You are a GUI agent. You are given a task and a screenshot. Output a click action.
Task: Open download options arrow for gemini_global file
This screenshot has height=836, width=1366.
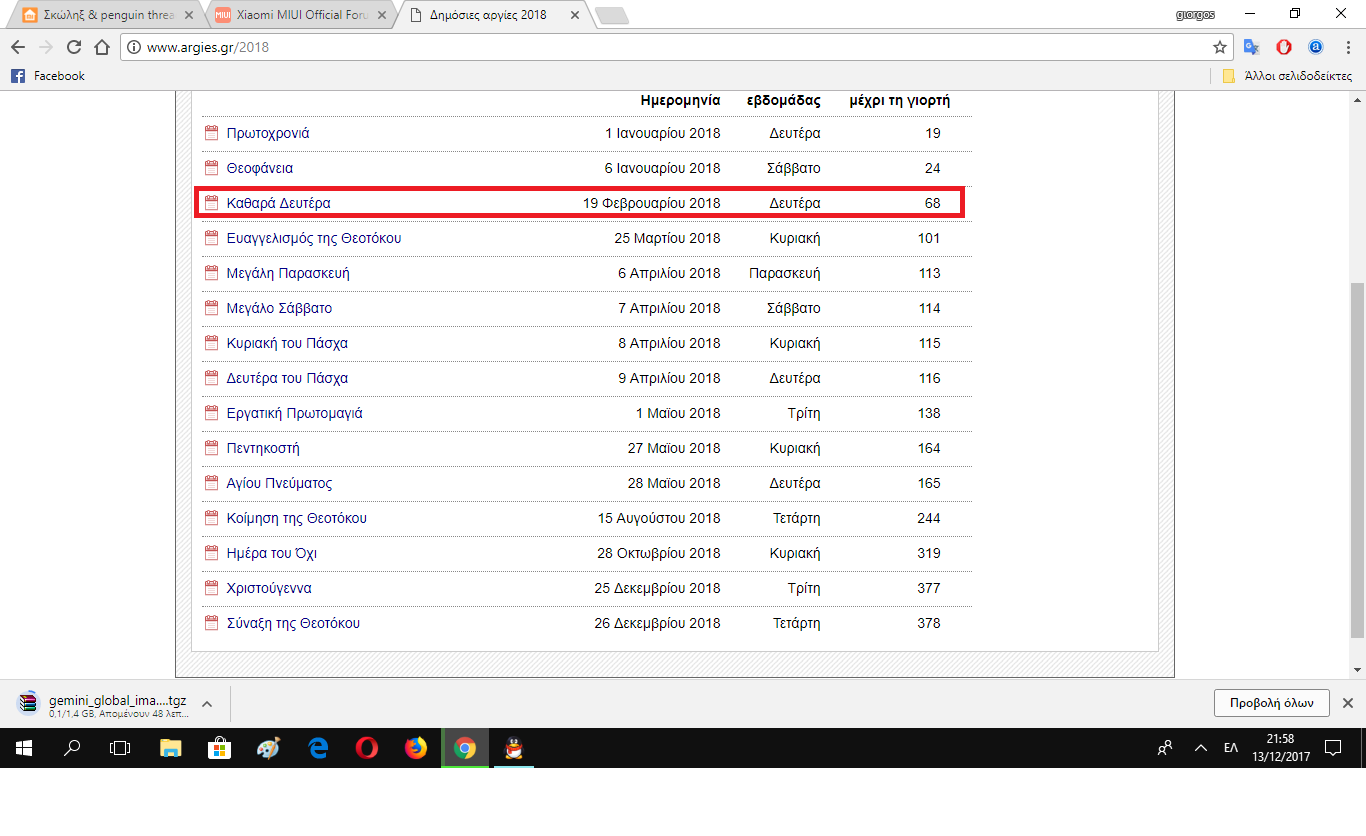click(x=207, y=703)
